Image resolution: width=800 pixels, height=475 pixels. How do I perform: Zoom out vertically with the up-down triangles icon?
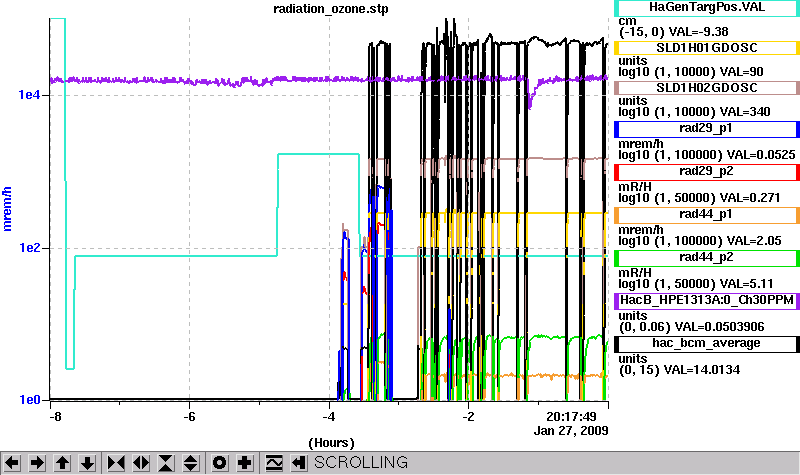(191, 463)
